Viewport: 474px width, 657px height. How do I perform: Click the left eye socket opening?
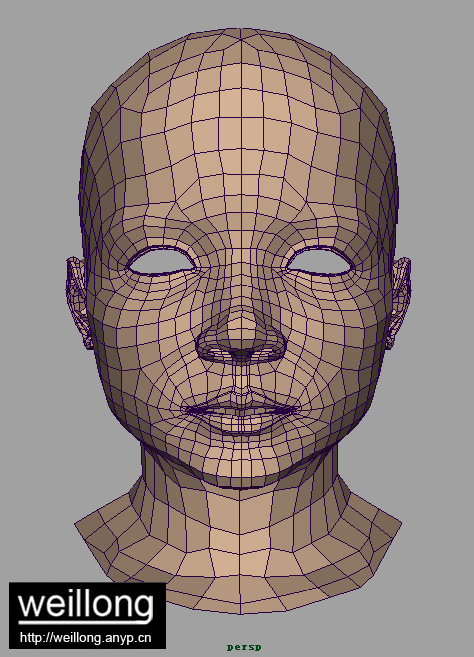click(x=161, y=262)
